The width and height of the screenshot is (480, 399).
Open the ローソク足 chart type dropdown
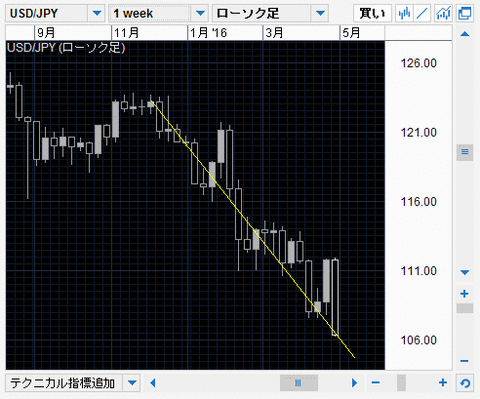click(320, 13)
